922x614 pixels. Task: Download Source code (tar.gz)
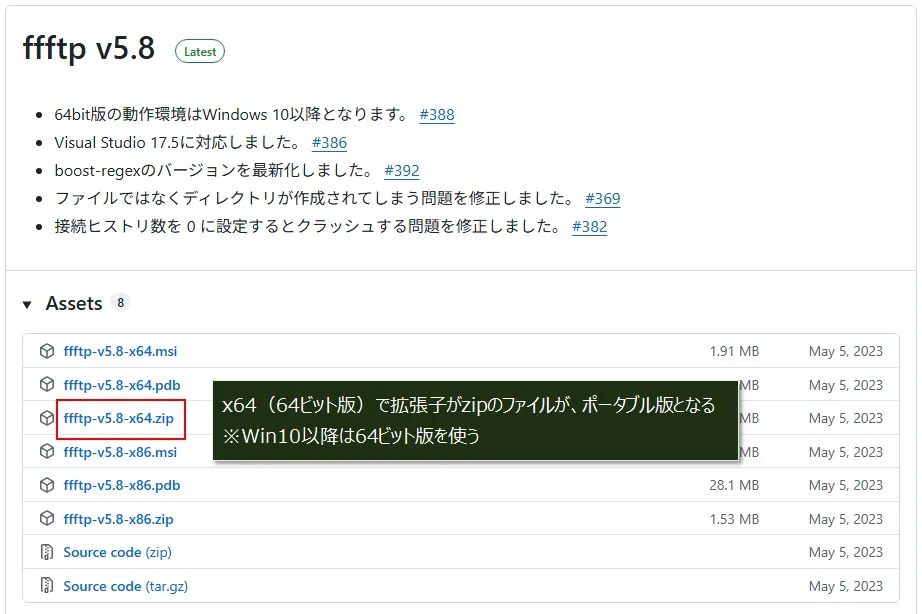(125, 586)
